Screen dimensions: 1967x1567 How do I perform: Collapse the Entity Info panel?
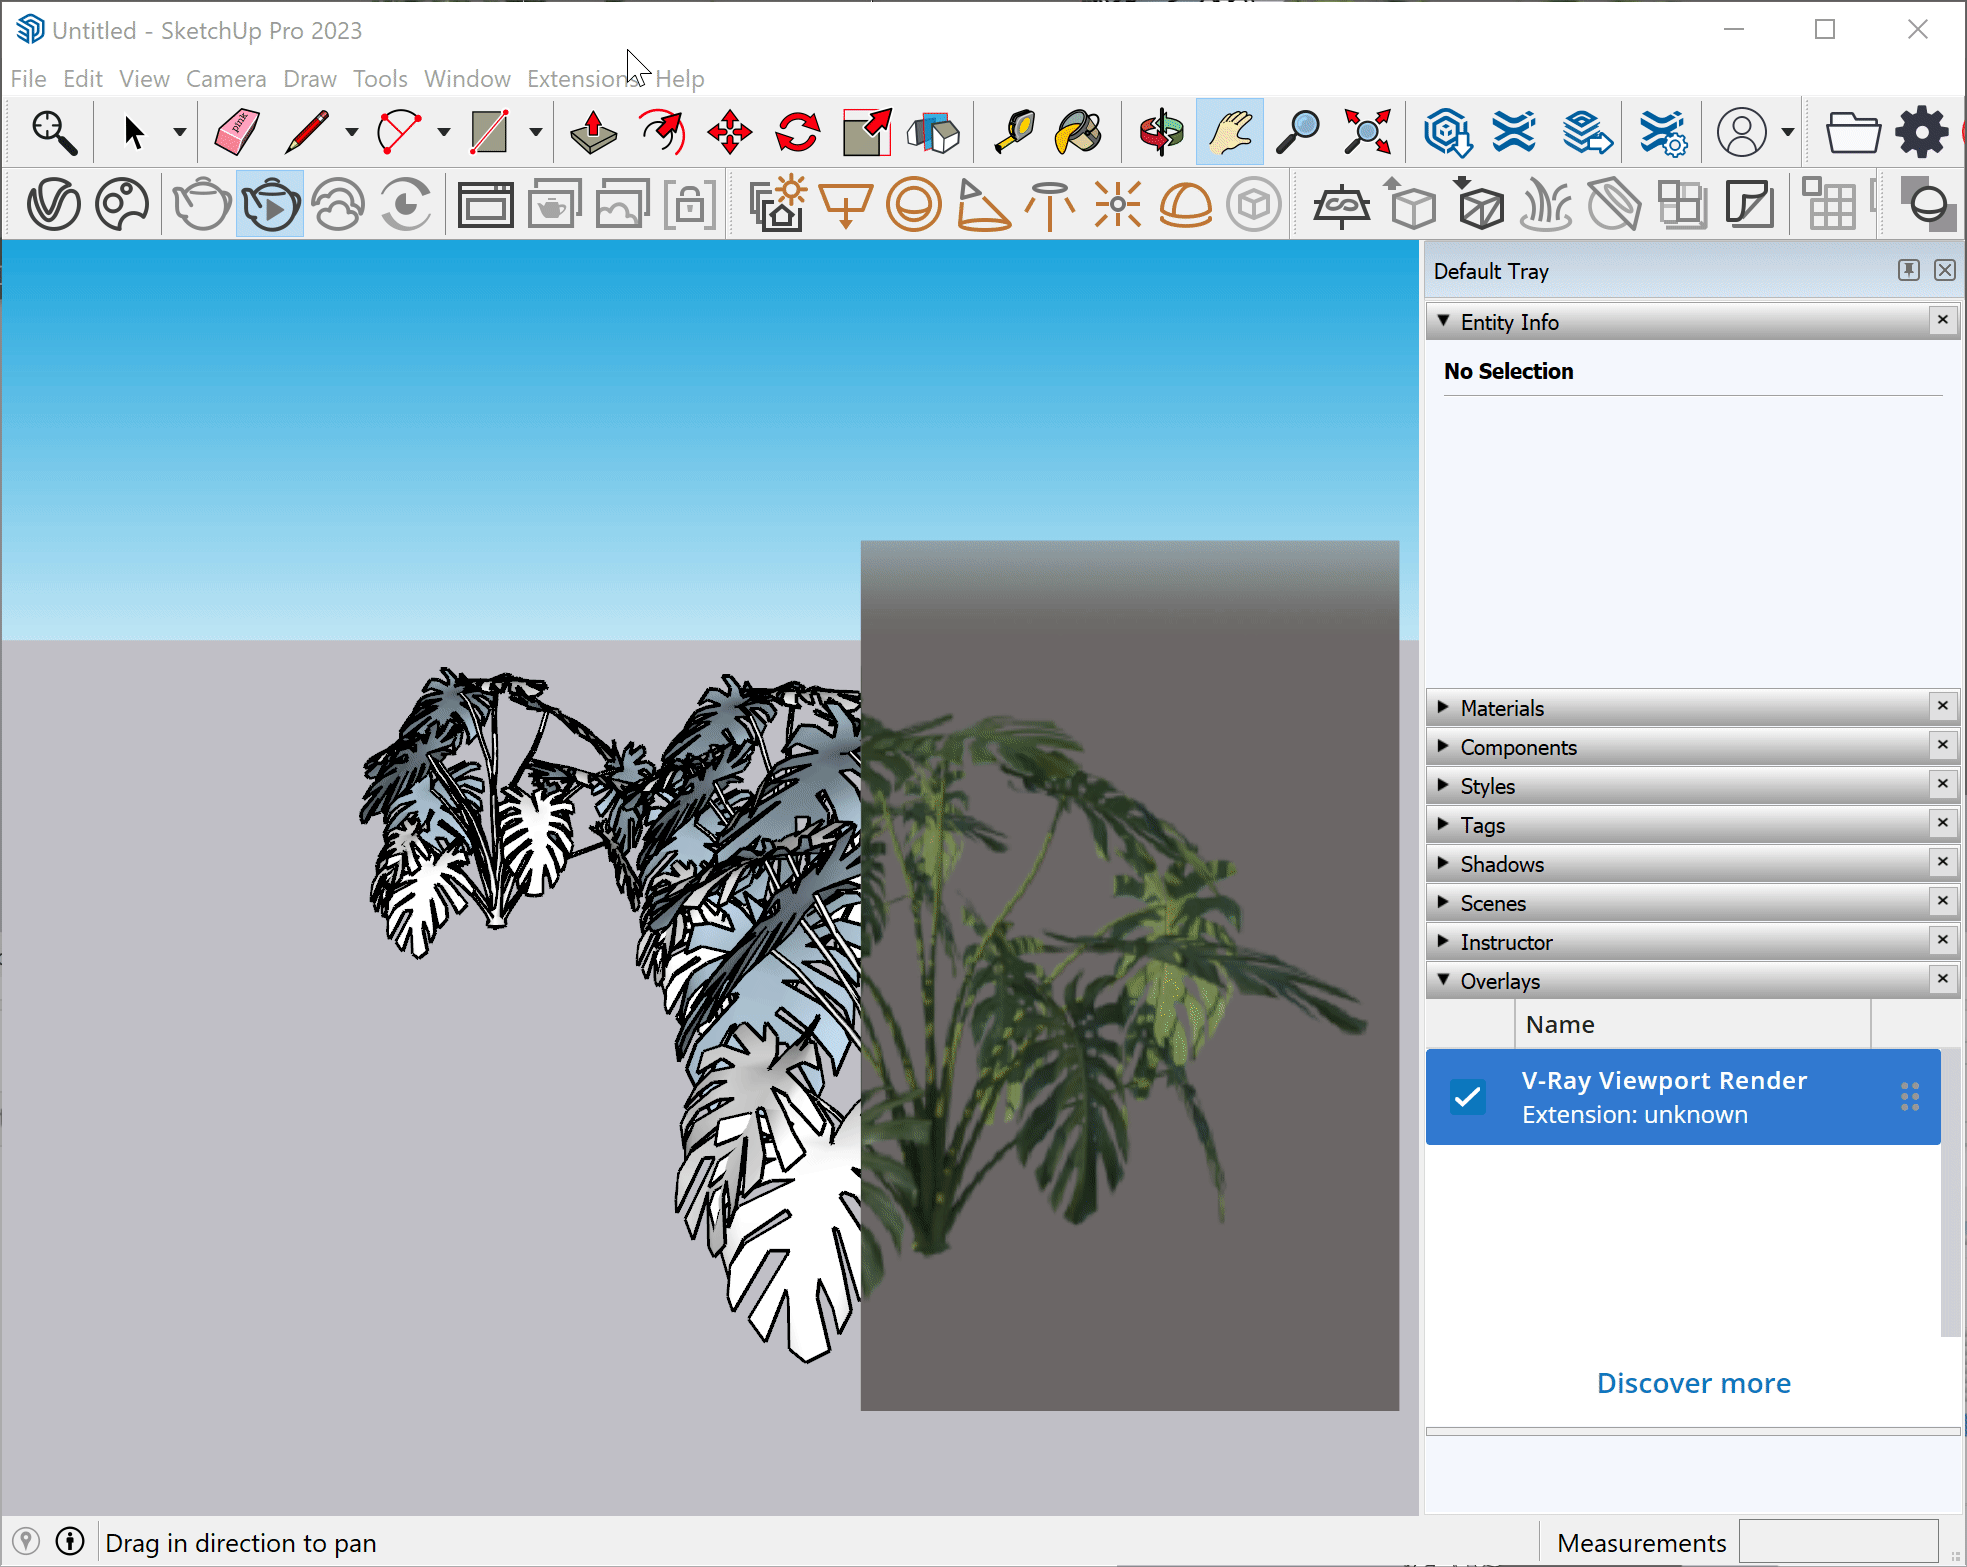[x=1443, y=321]
